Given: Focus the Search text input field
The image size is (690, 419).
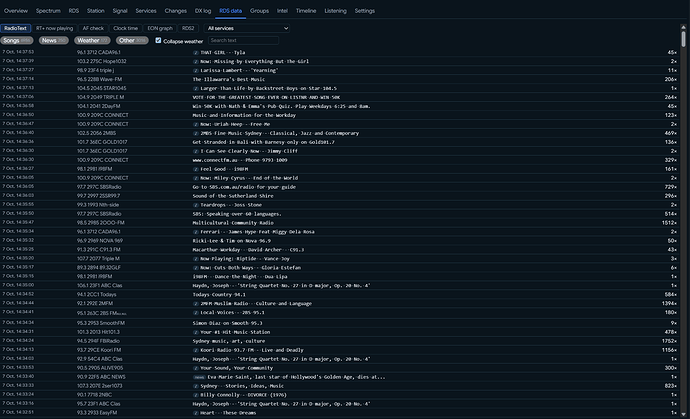Looking at the screenshot, I should [243, 40].
